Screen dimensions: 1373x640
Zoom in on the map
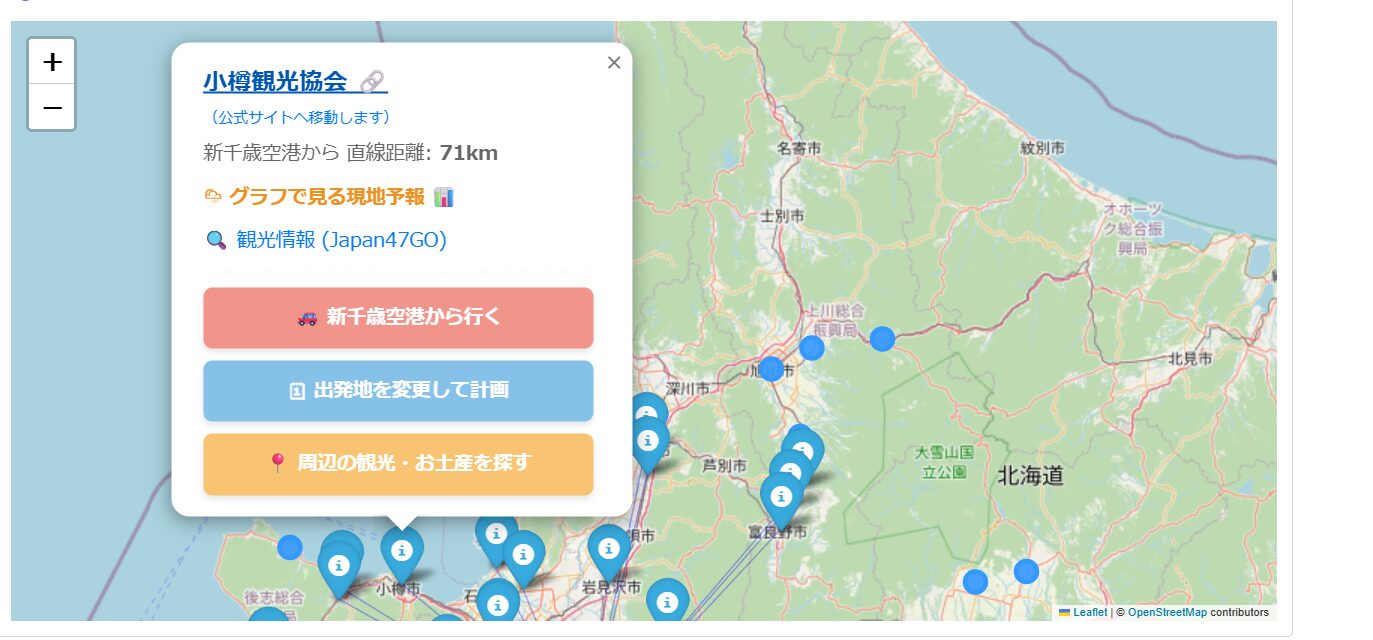(52, 62)
